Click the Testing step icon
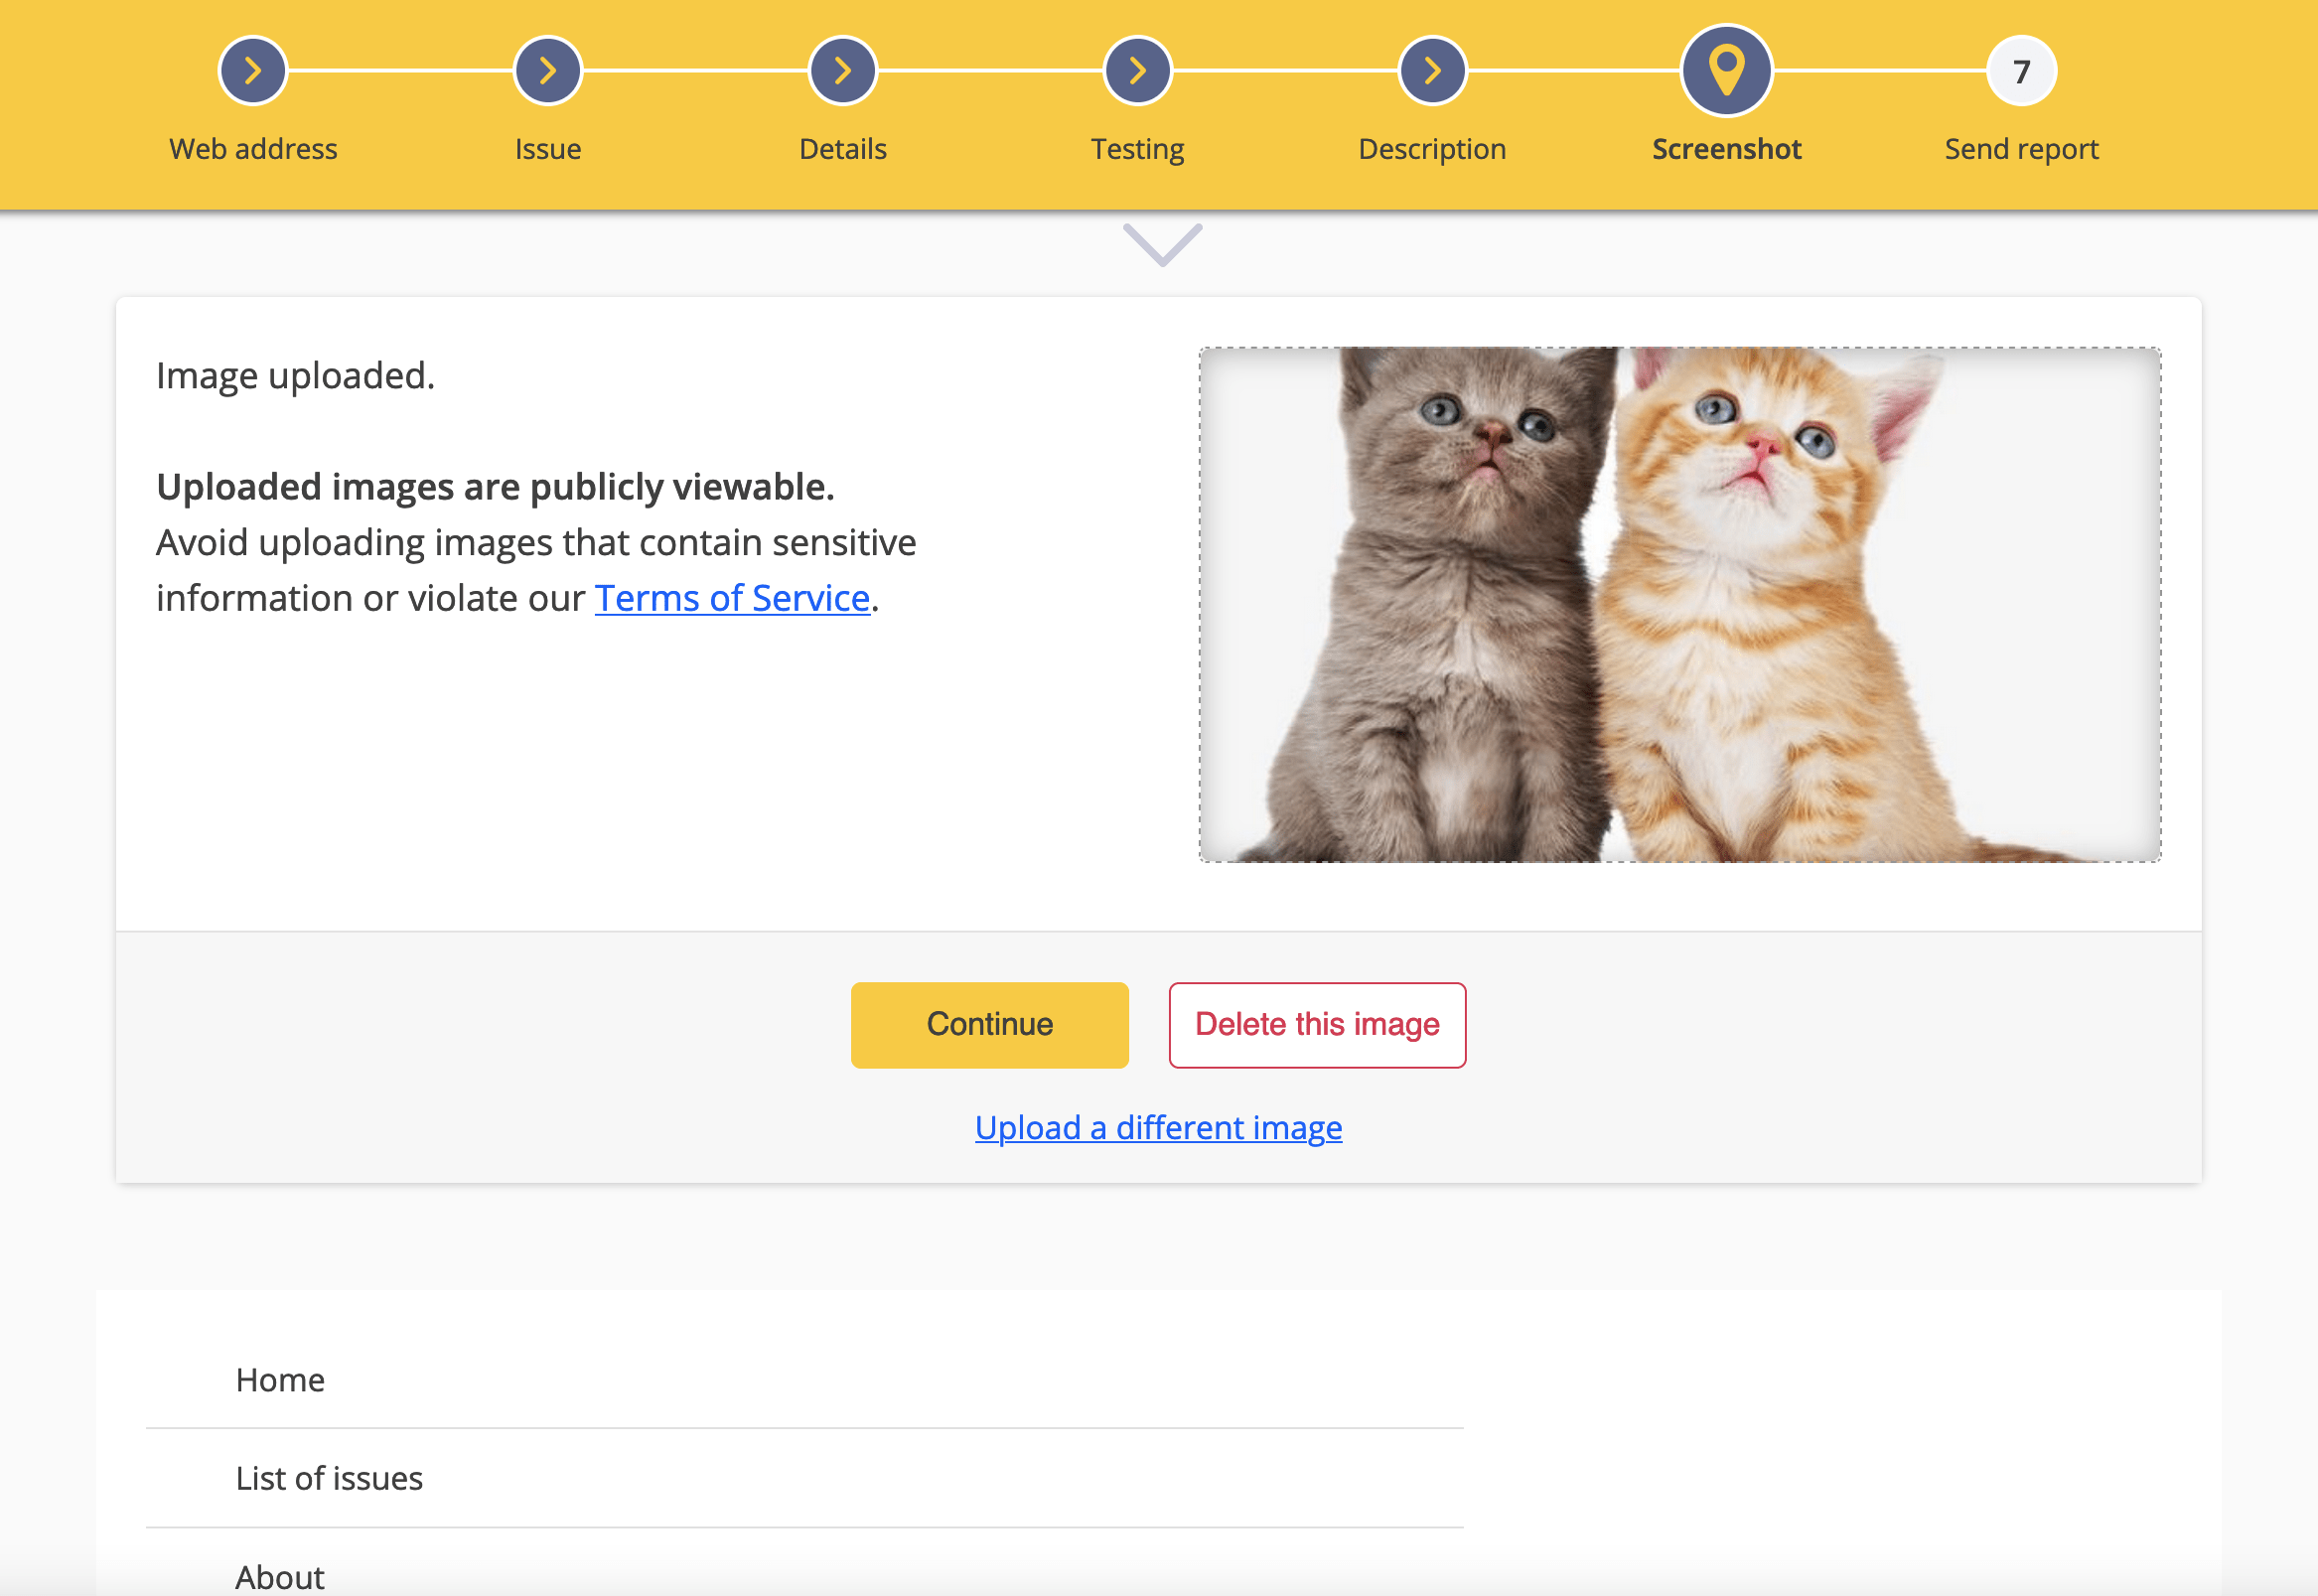Viewport: 2318px width, 1596px height. point(1134,71)
